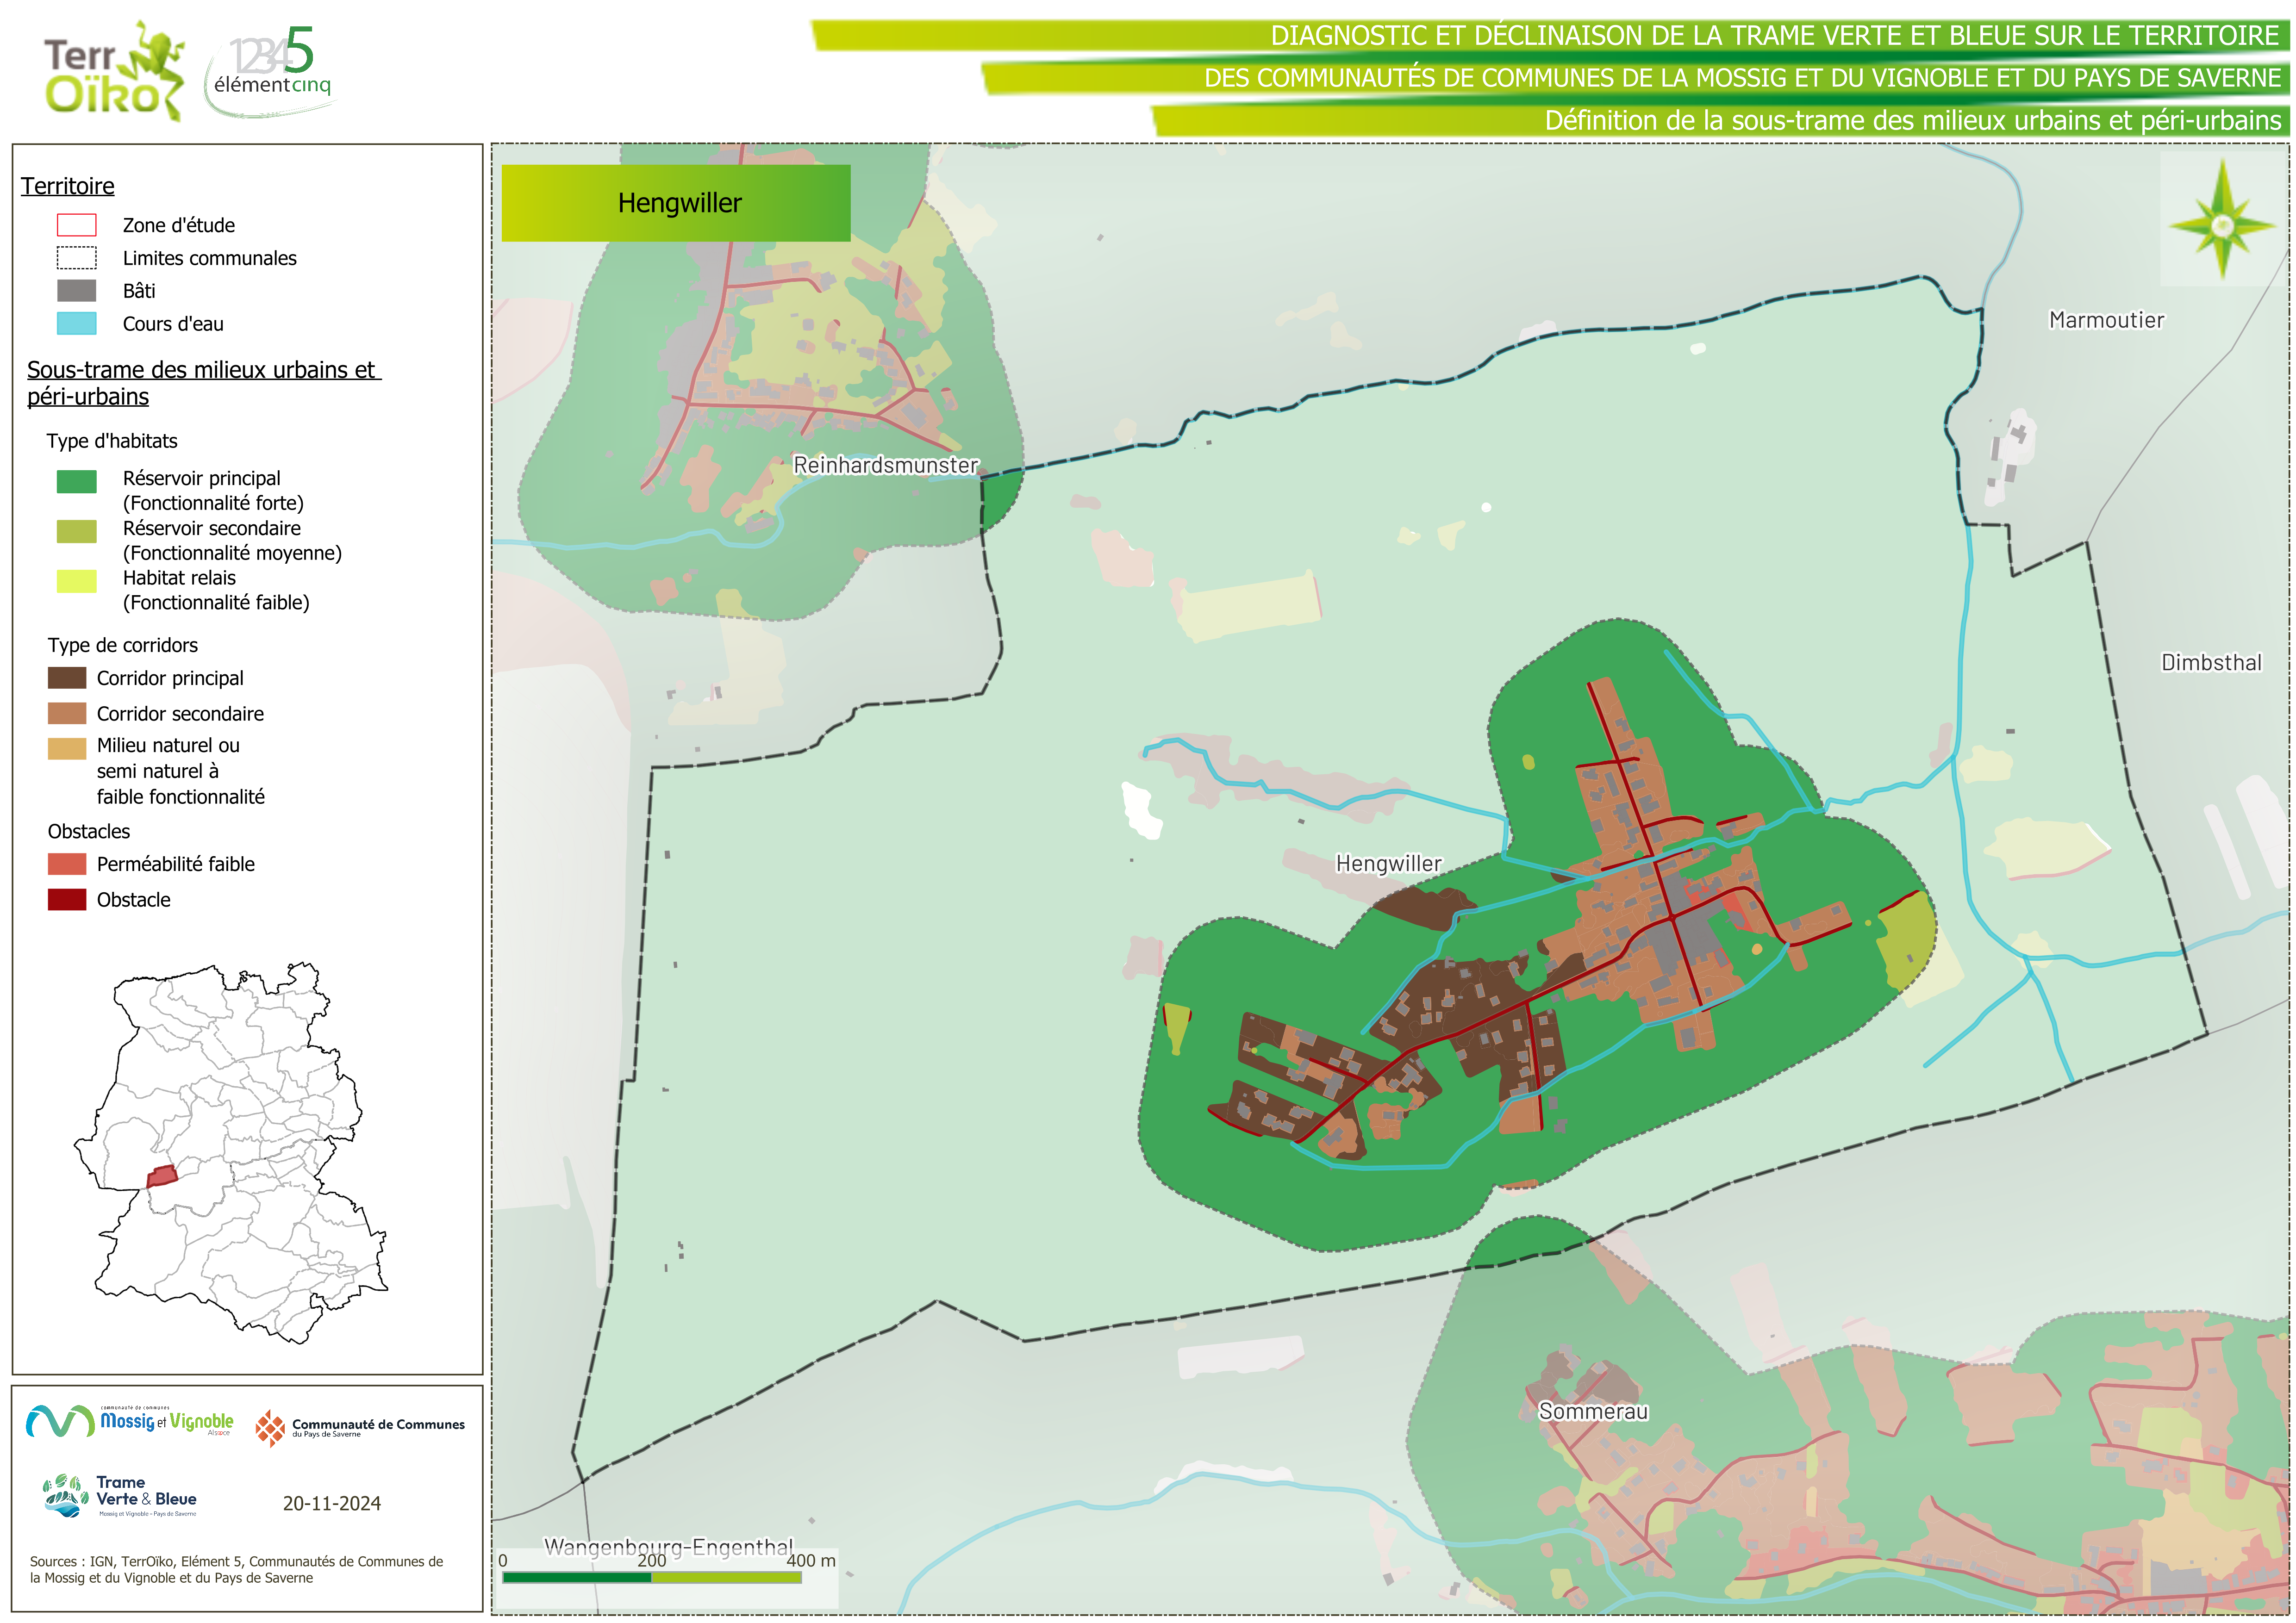This screenshot has height=1623, width=2296.
Task: Click the Corridor principal brown swatch
Action: [67, 678]
